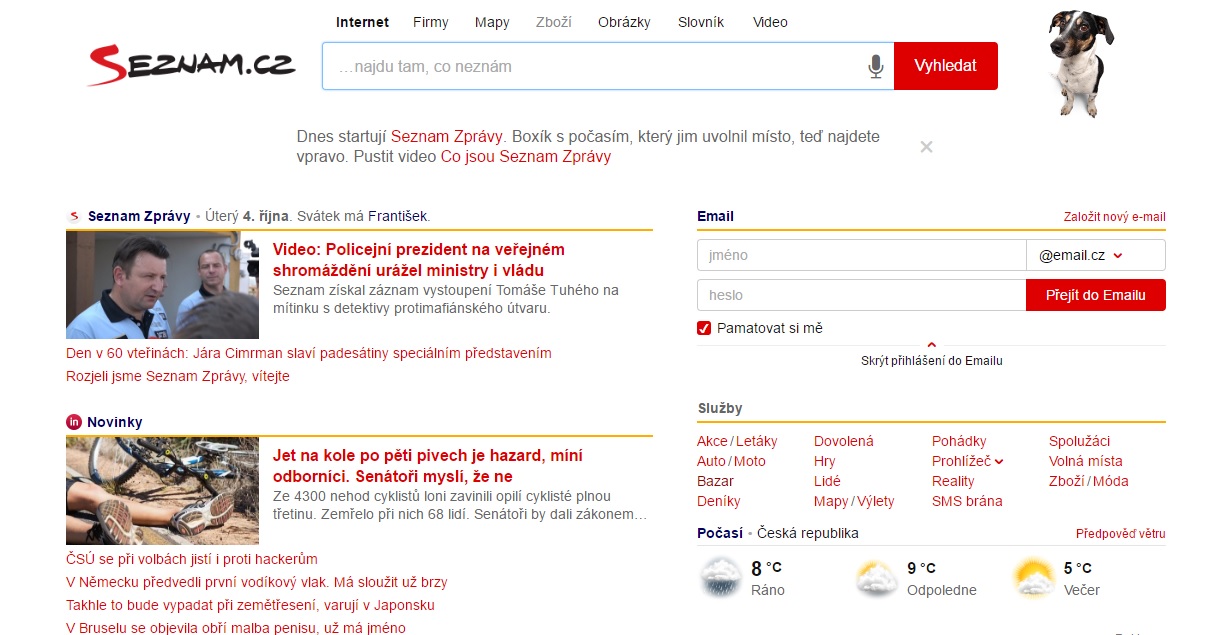Click the Přejít do Emailu button

click(x=1096, y=295)
